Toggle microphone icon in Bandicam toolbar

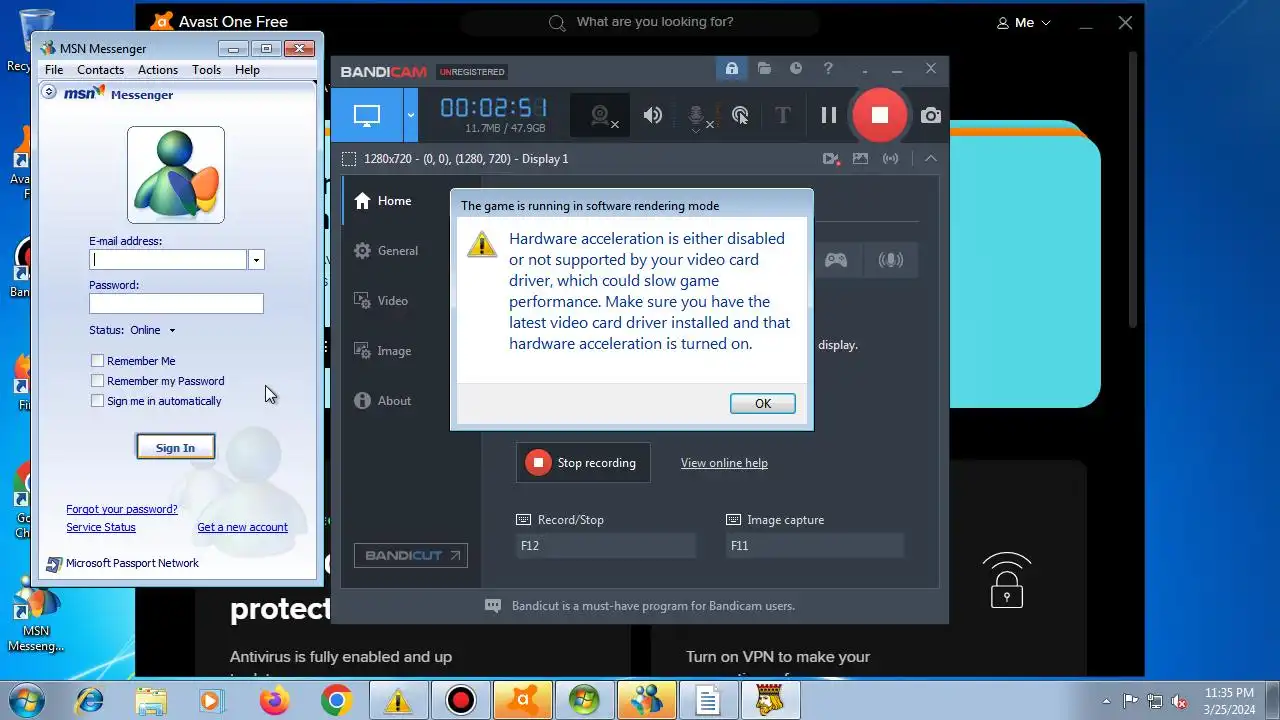[x=697, y=116]
